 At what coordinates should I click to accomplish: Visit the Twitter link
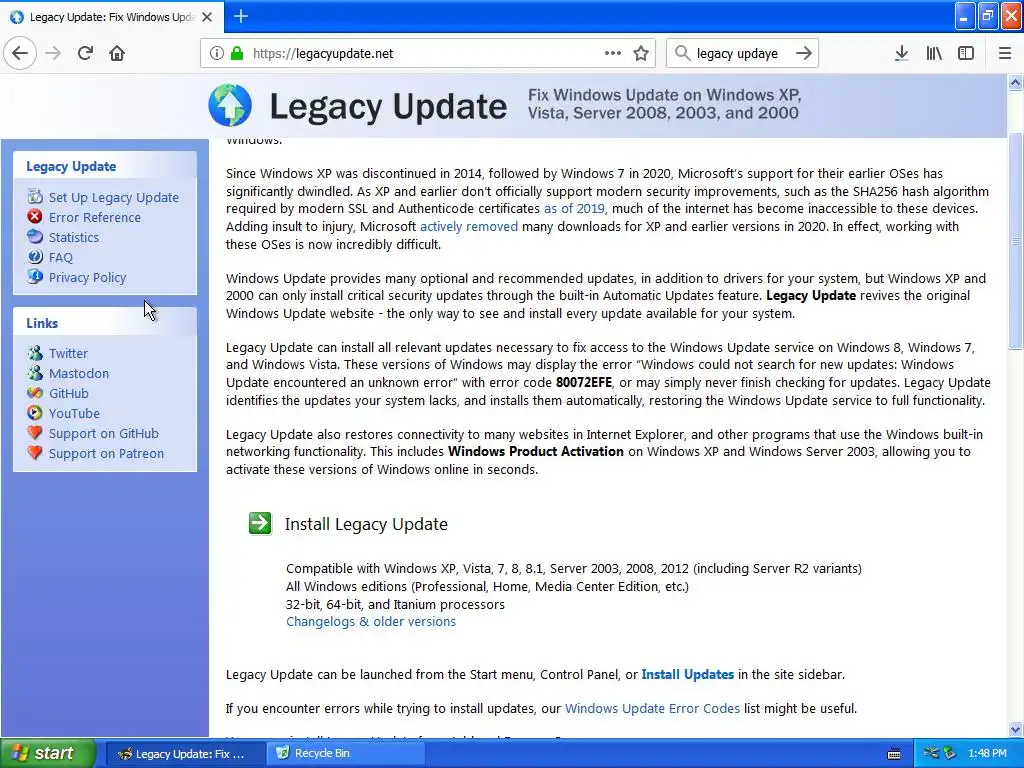68,353
